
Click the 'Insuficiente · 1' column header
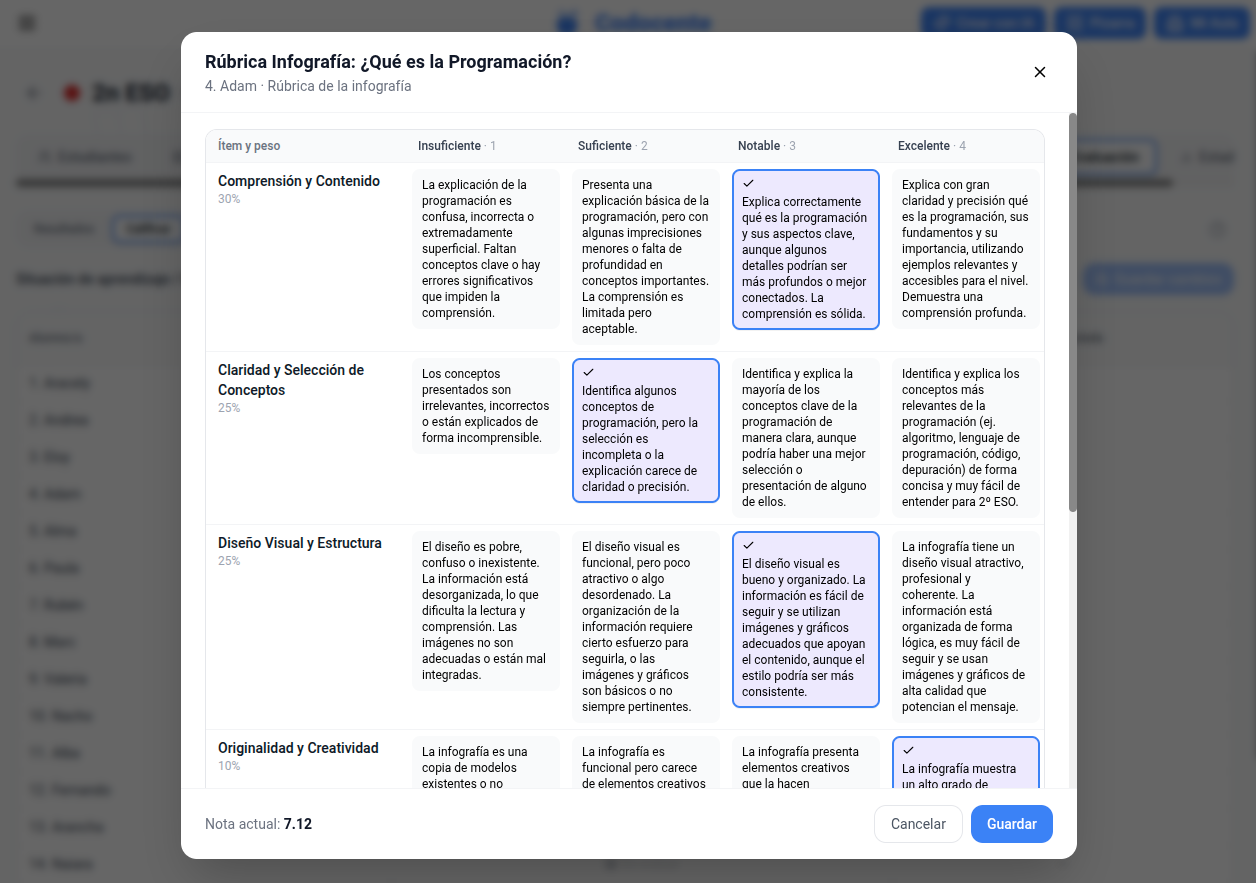[x=457, y=146]
